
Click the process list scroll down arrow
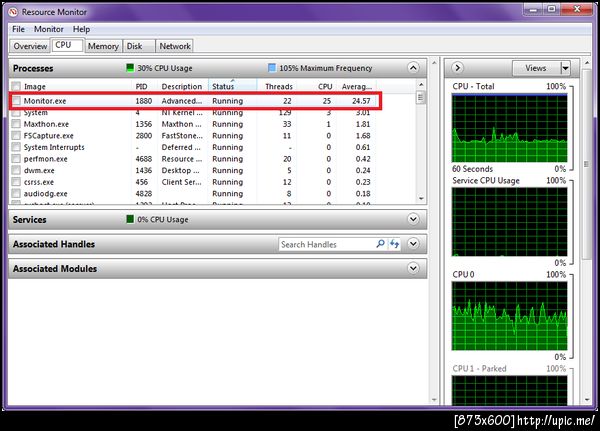coord(421,198)
